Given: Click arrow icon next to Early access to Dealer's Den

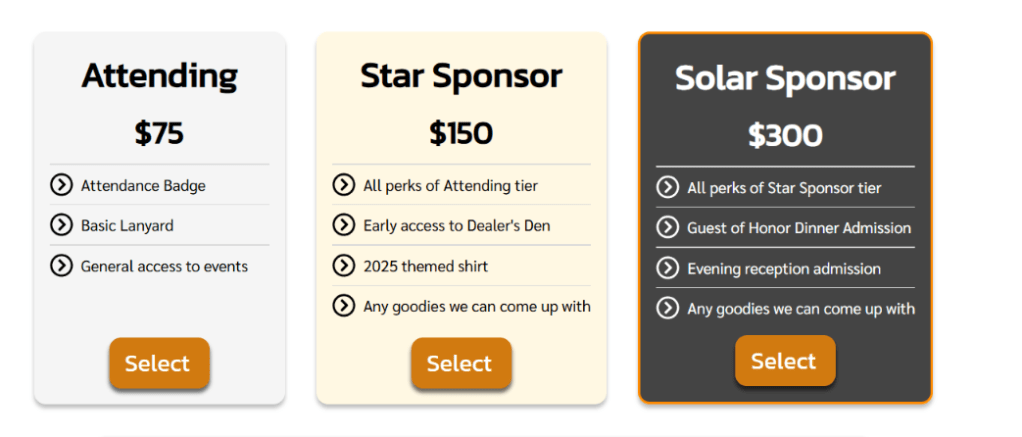Looking at the screenshot, I should click(x=344, y=225).
